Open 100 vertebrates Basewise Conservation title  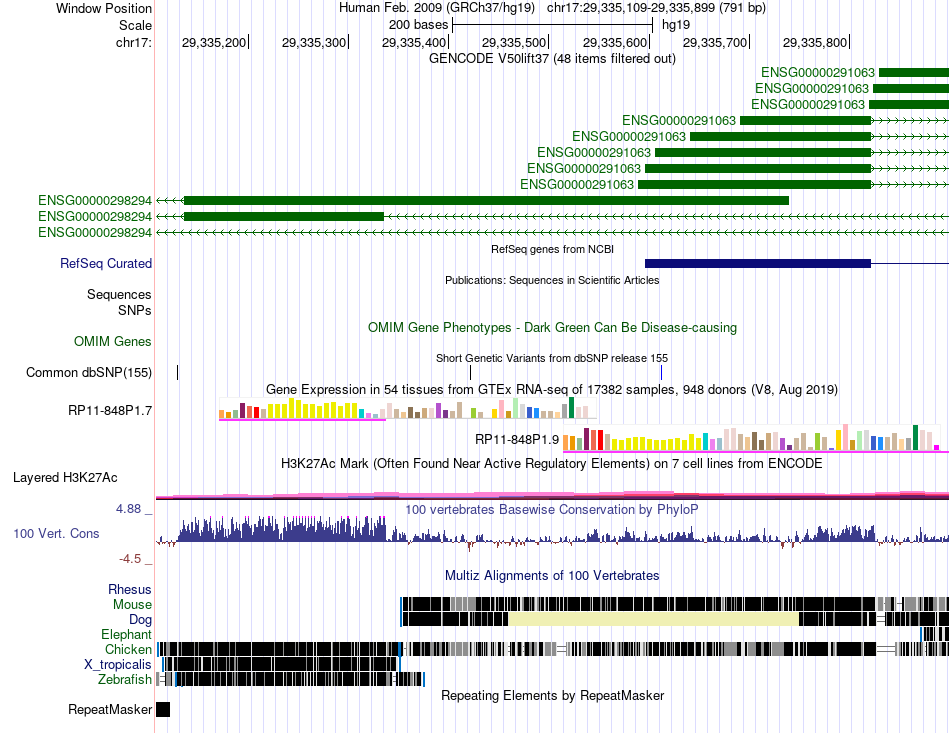tap(552, 509)
